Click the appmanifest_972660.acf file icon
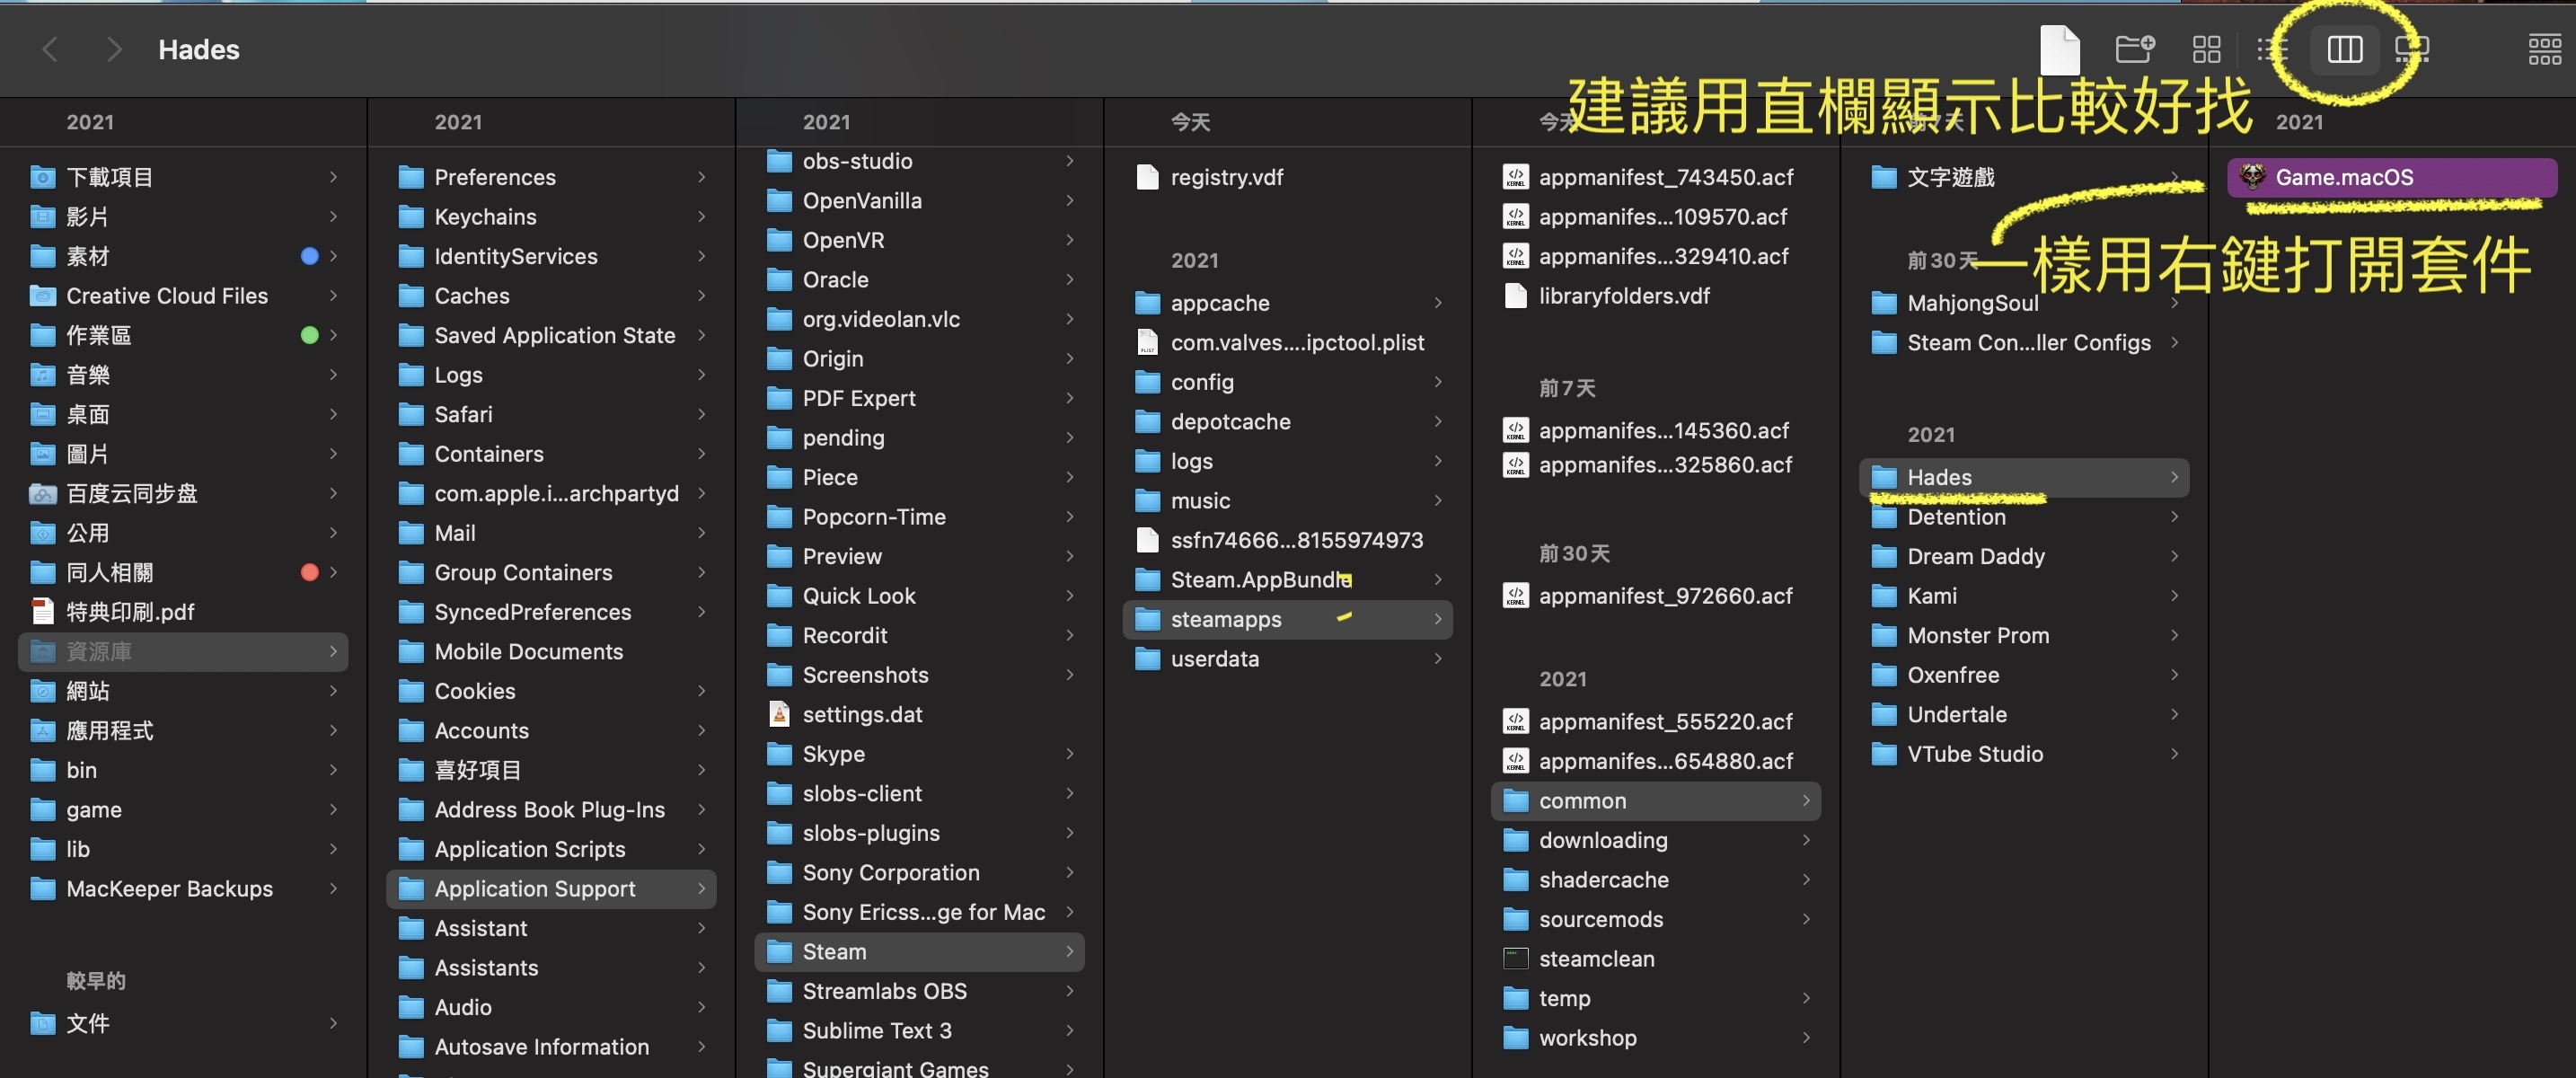This screenshot has width=2576, height=1078. coord(1516,596)
